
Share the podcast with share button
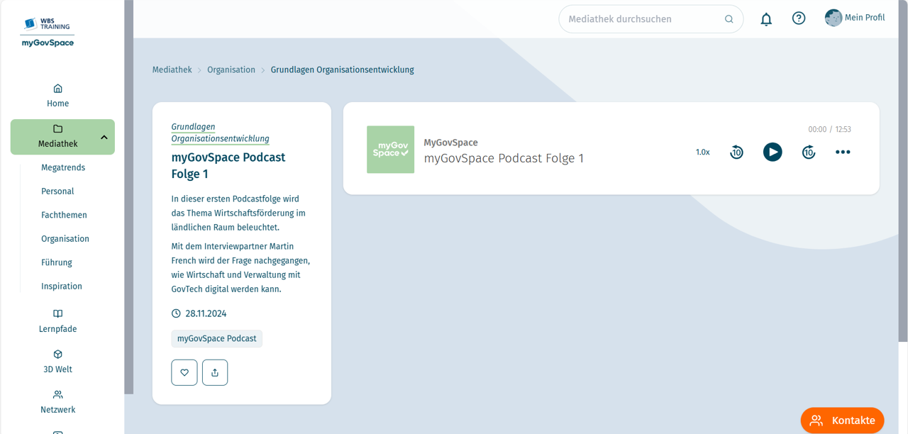coord(215,373)
